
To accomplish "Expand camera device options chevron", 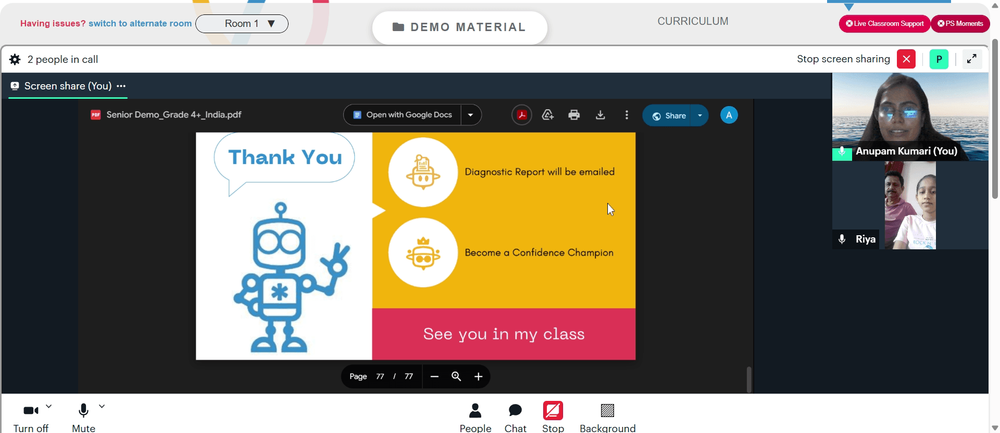I will [49, 406].
